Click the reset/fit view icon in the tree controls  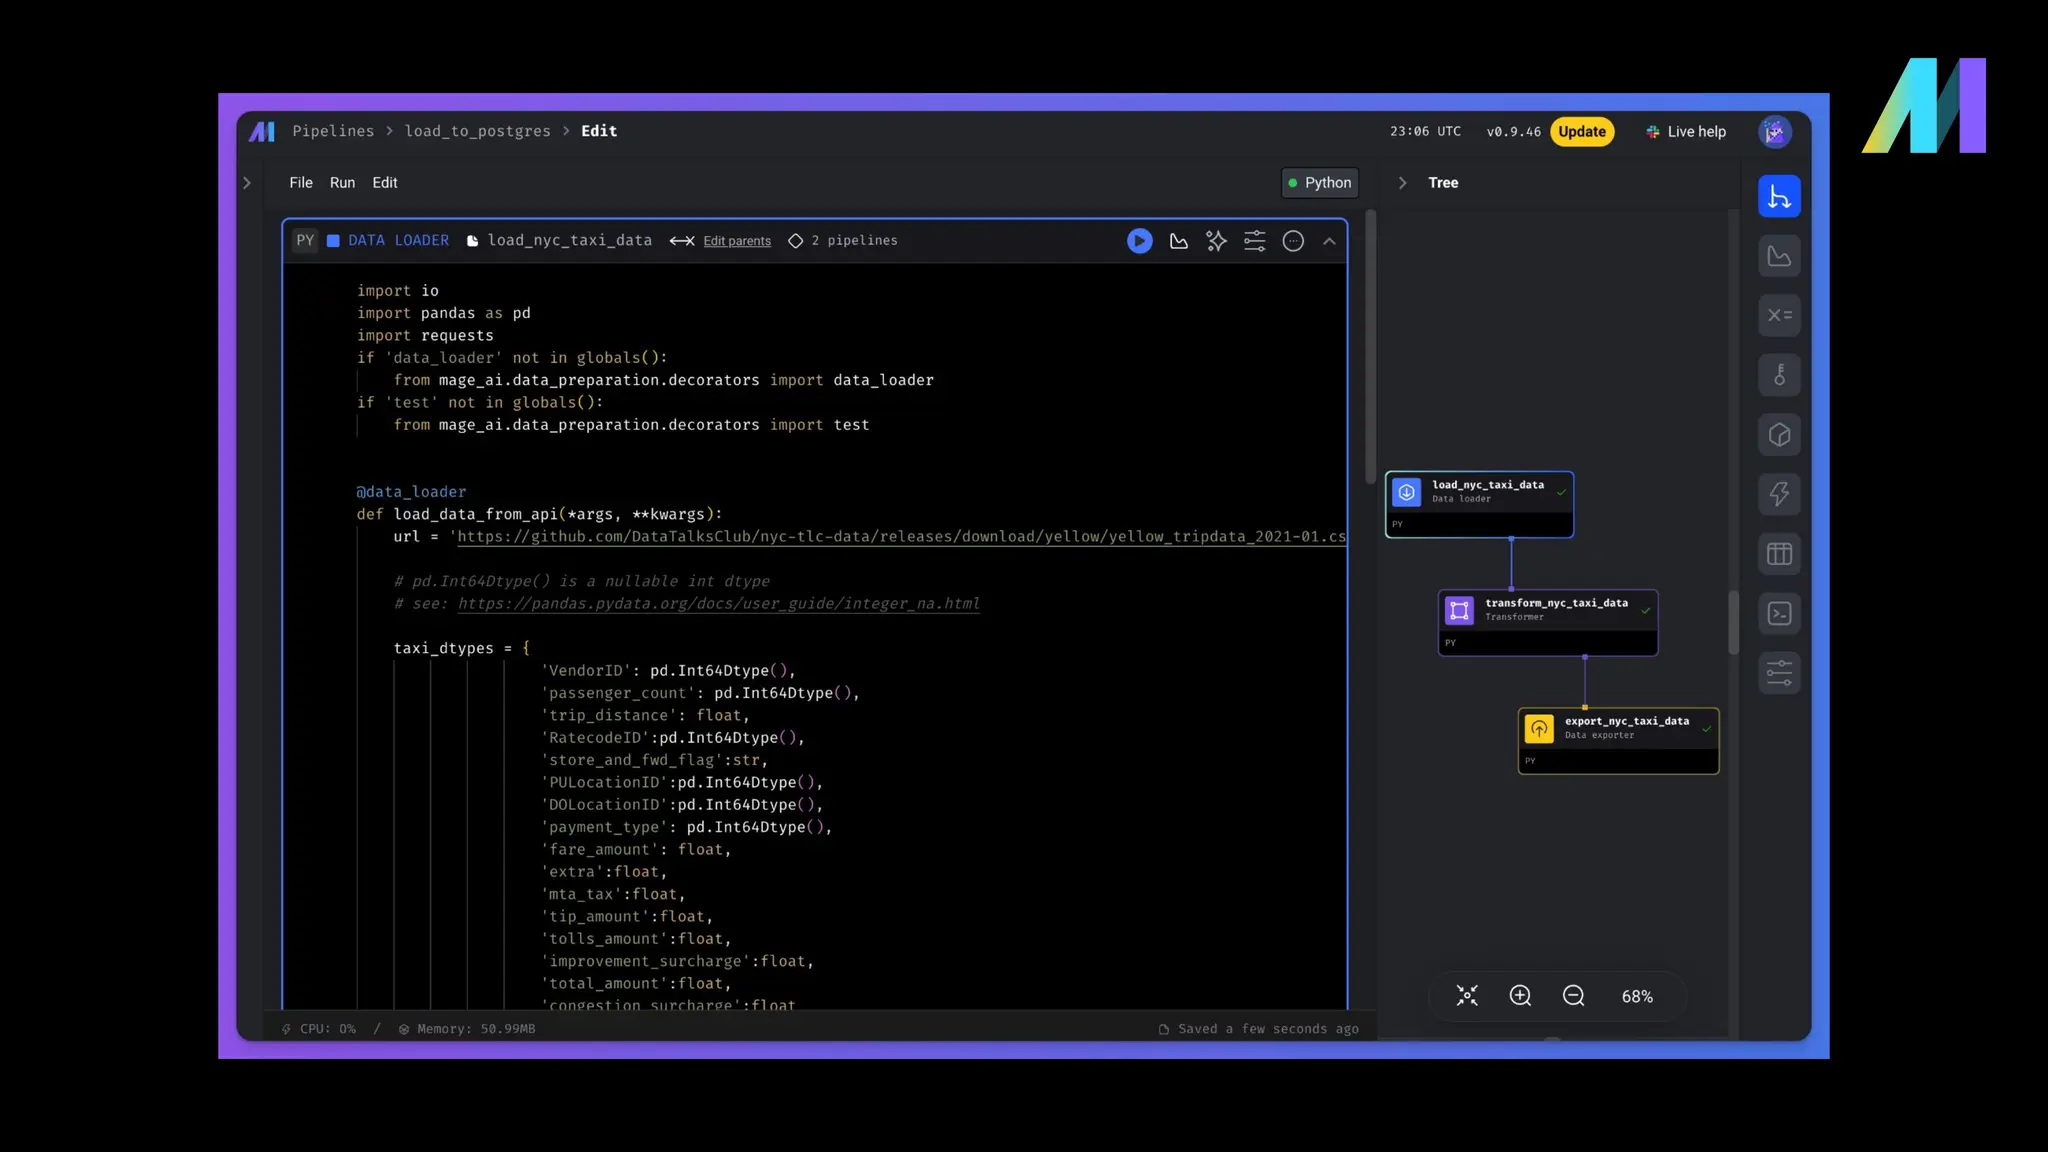(x=1467, y=996)
